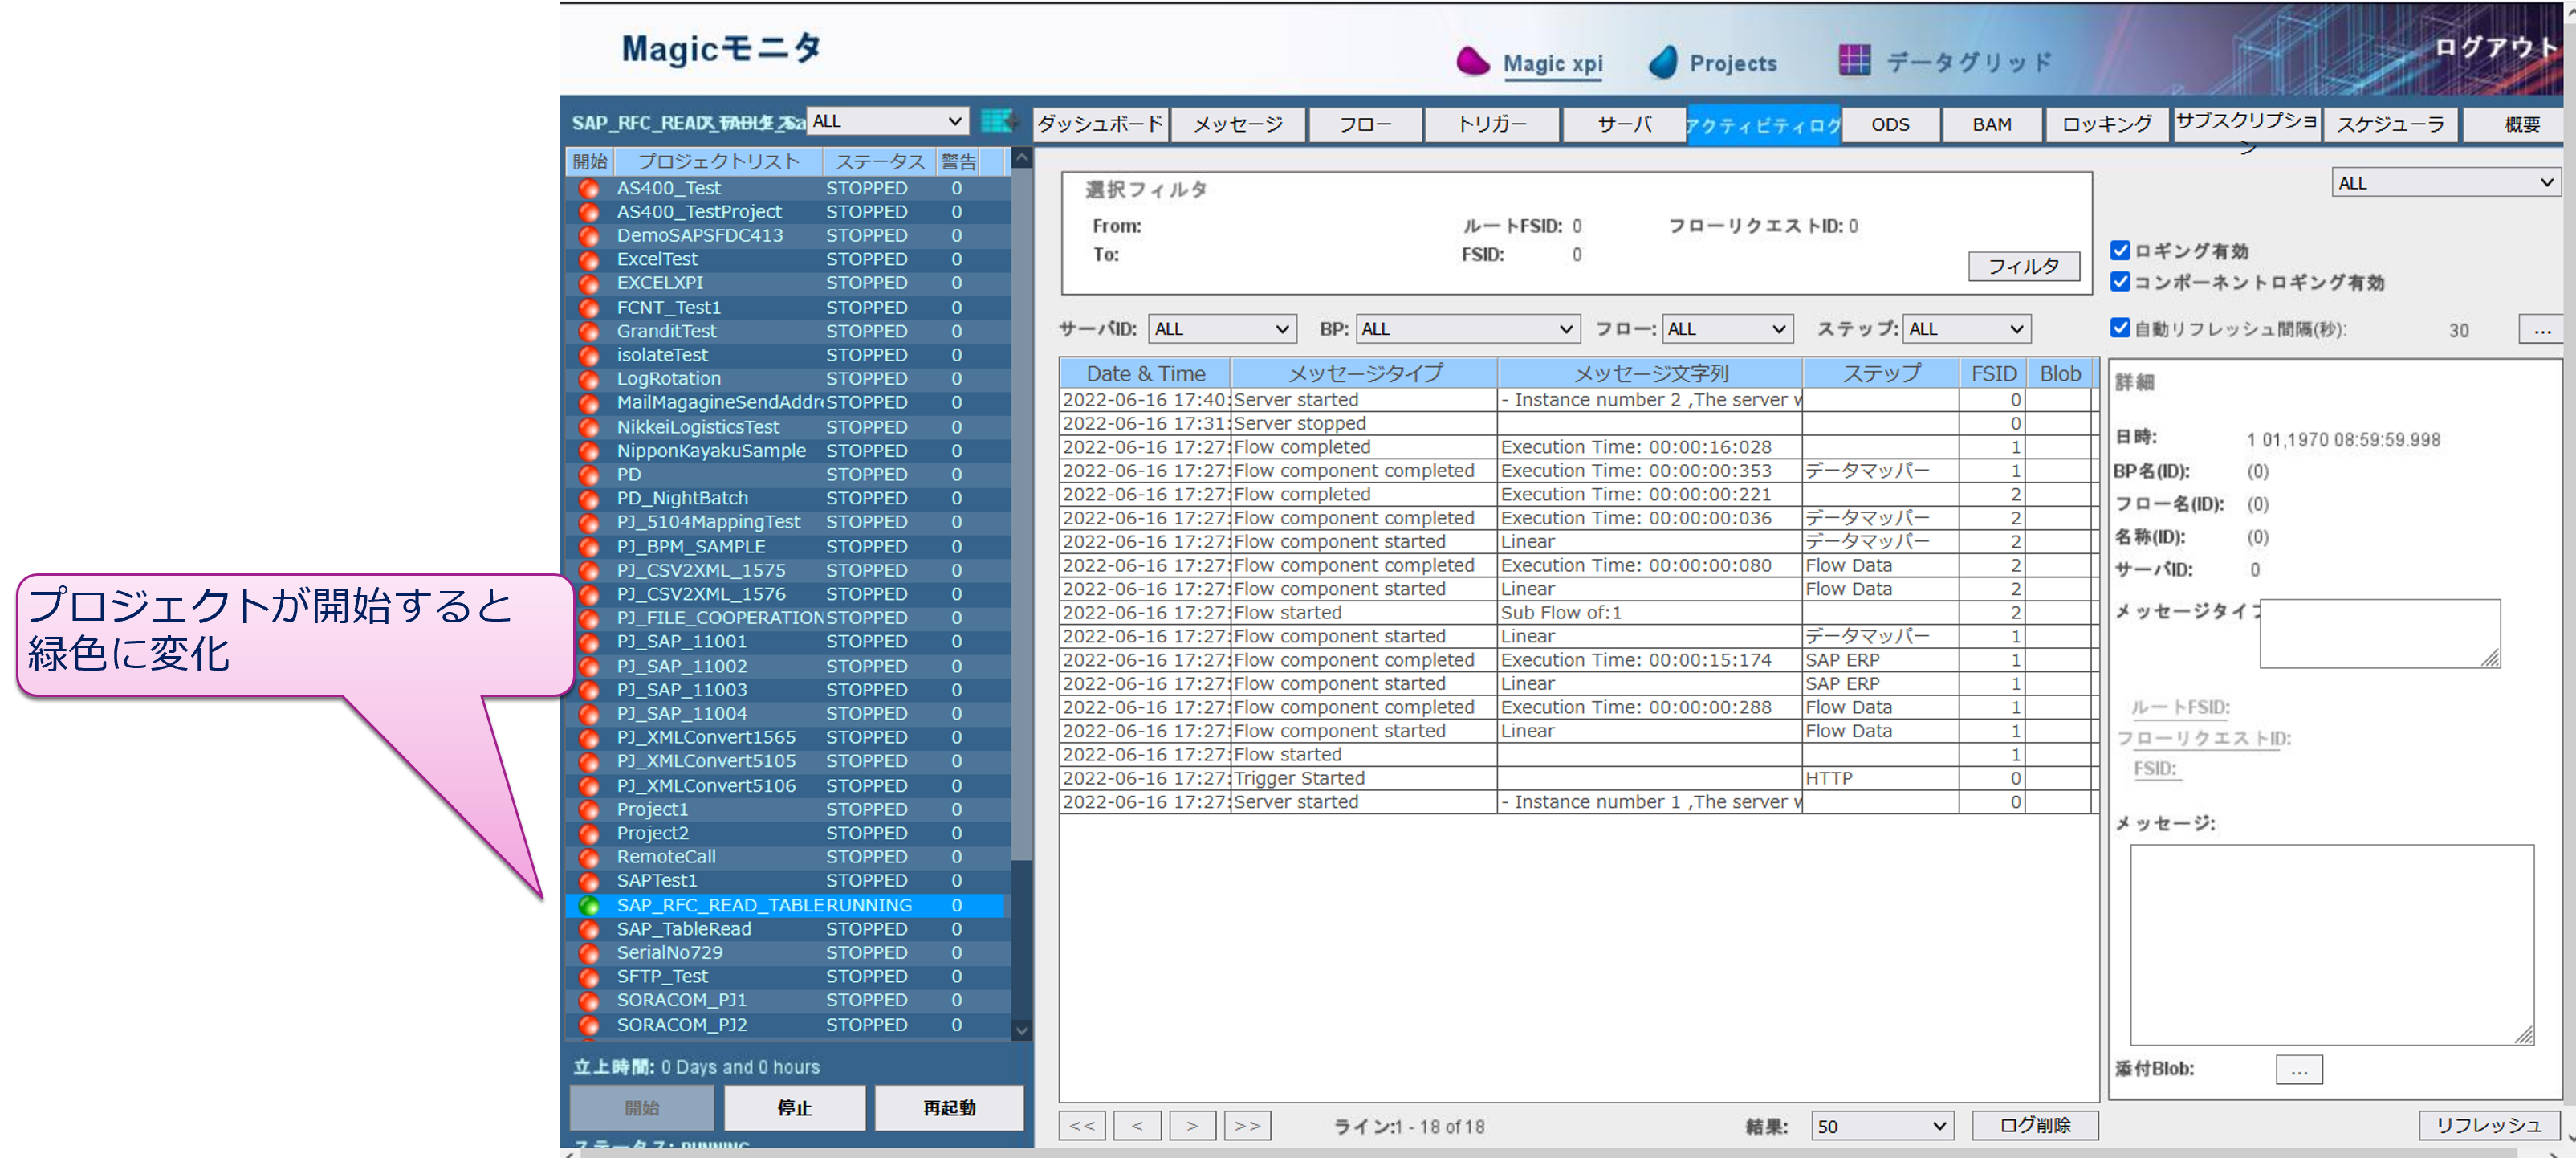Click the red status icon for PD_NightBatch
This screenshot has height=1158, width=2576.
[589, 499]
